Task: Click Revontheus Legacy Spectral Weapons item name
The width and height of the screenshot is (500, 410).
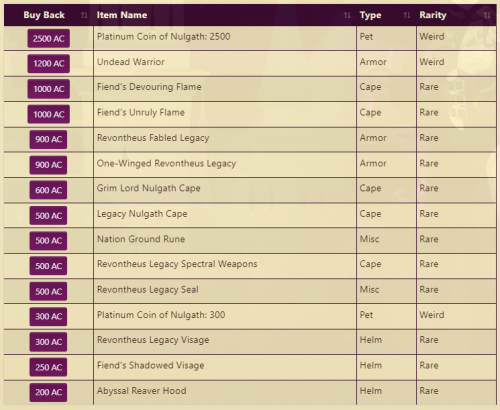Action: tap(177, 264)
